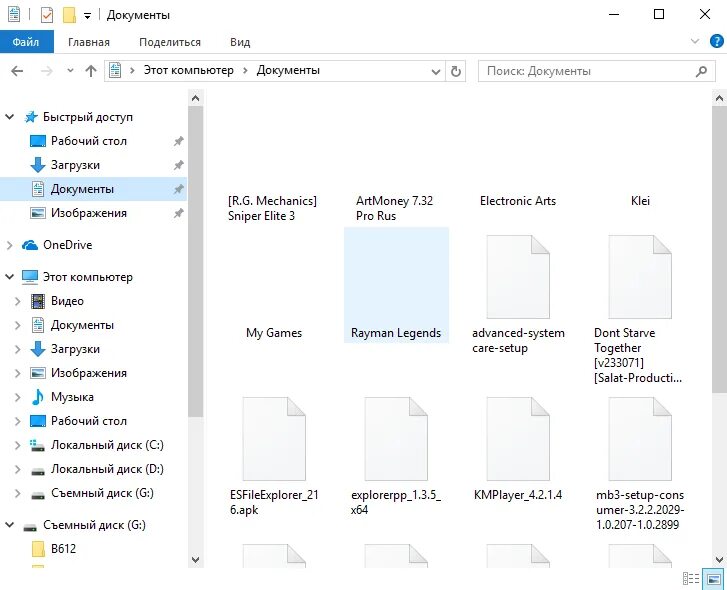Go up one level with the up arrow
The width and height of the screenshot is (727, 590).
click(x=91, y=71)
